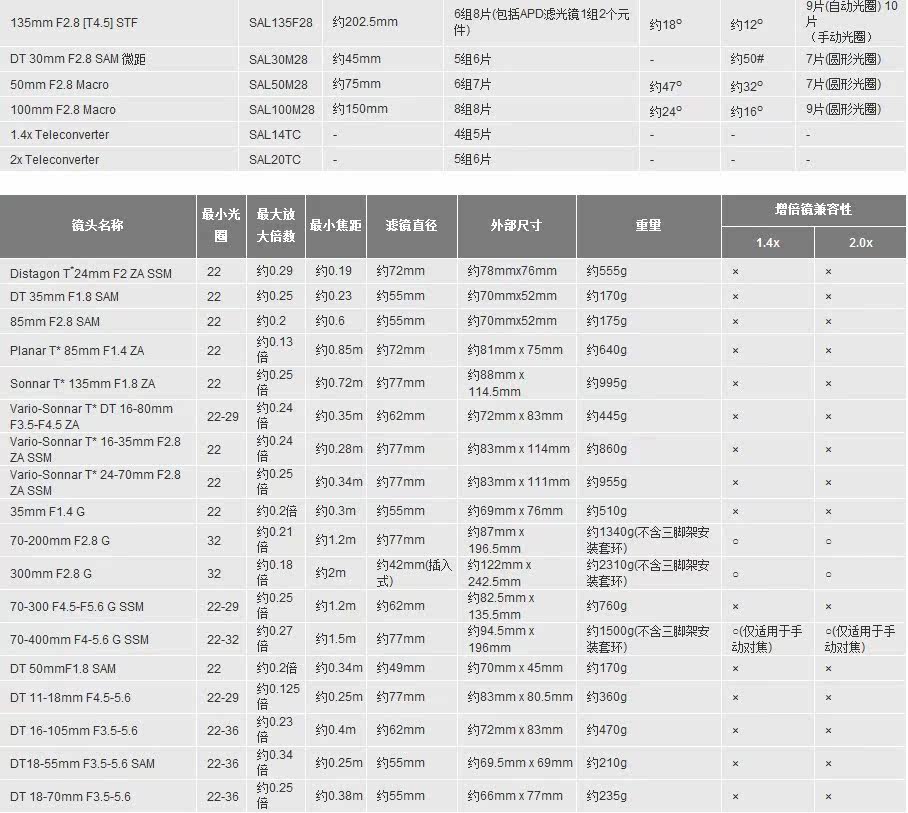The image size is (908, 813).
Task: Select 'DT 11-18mm F4.5-5.6' row name
Action: pyautogui.click(x=70, y=698)
